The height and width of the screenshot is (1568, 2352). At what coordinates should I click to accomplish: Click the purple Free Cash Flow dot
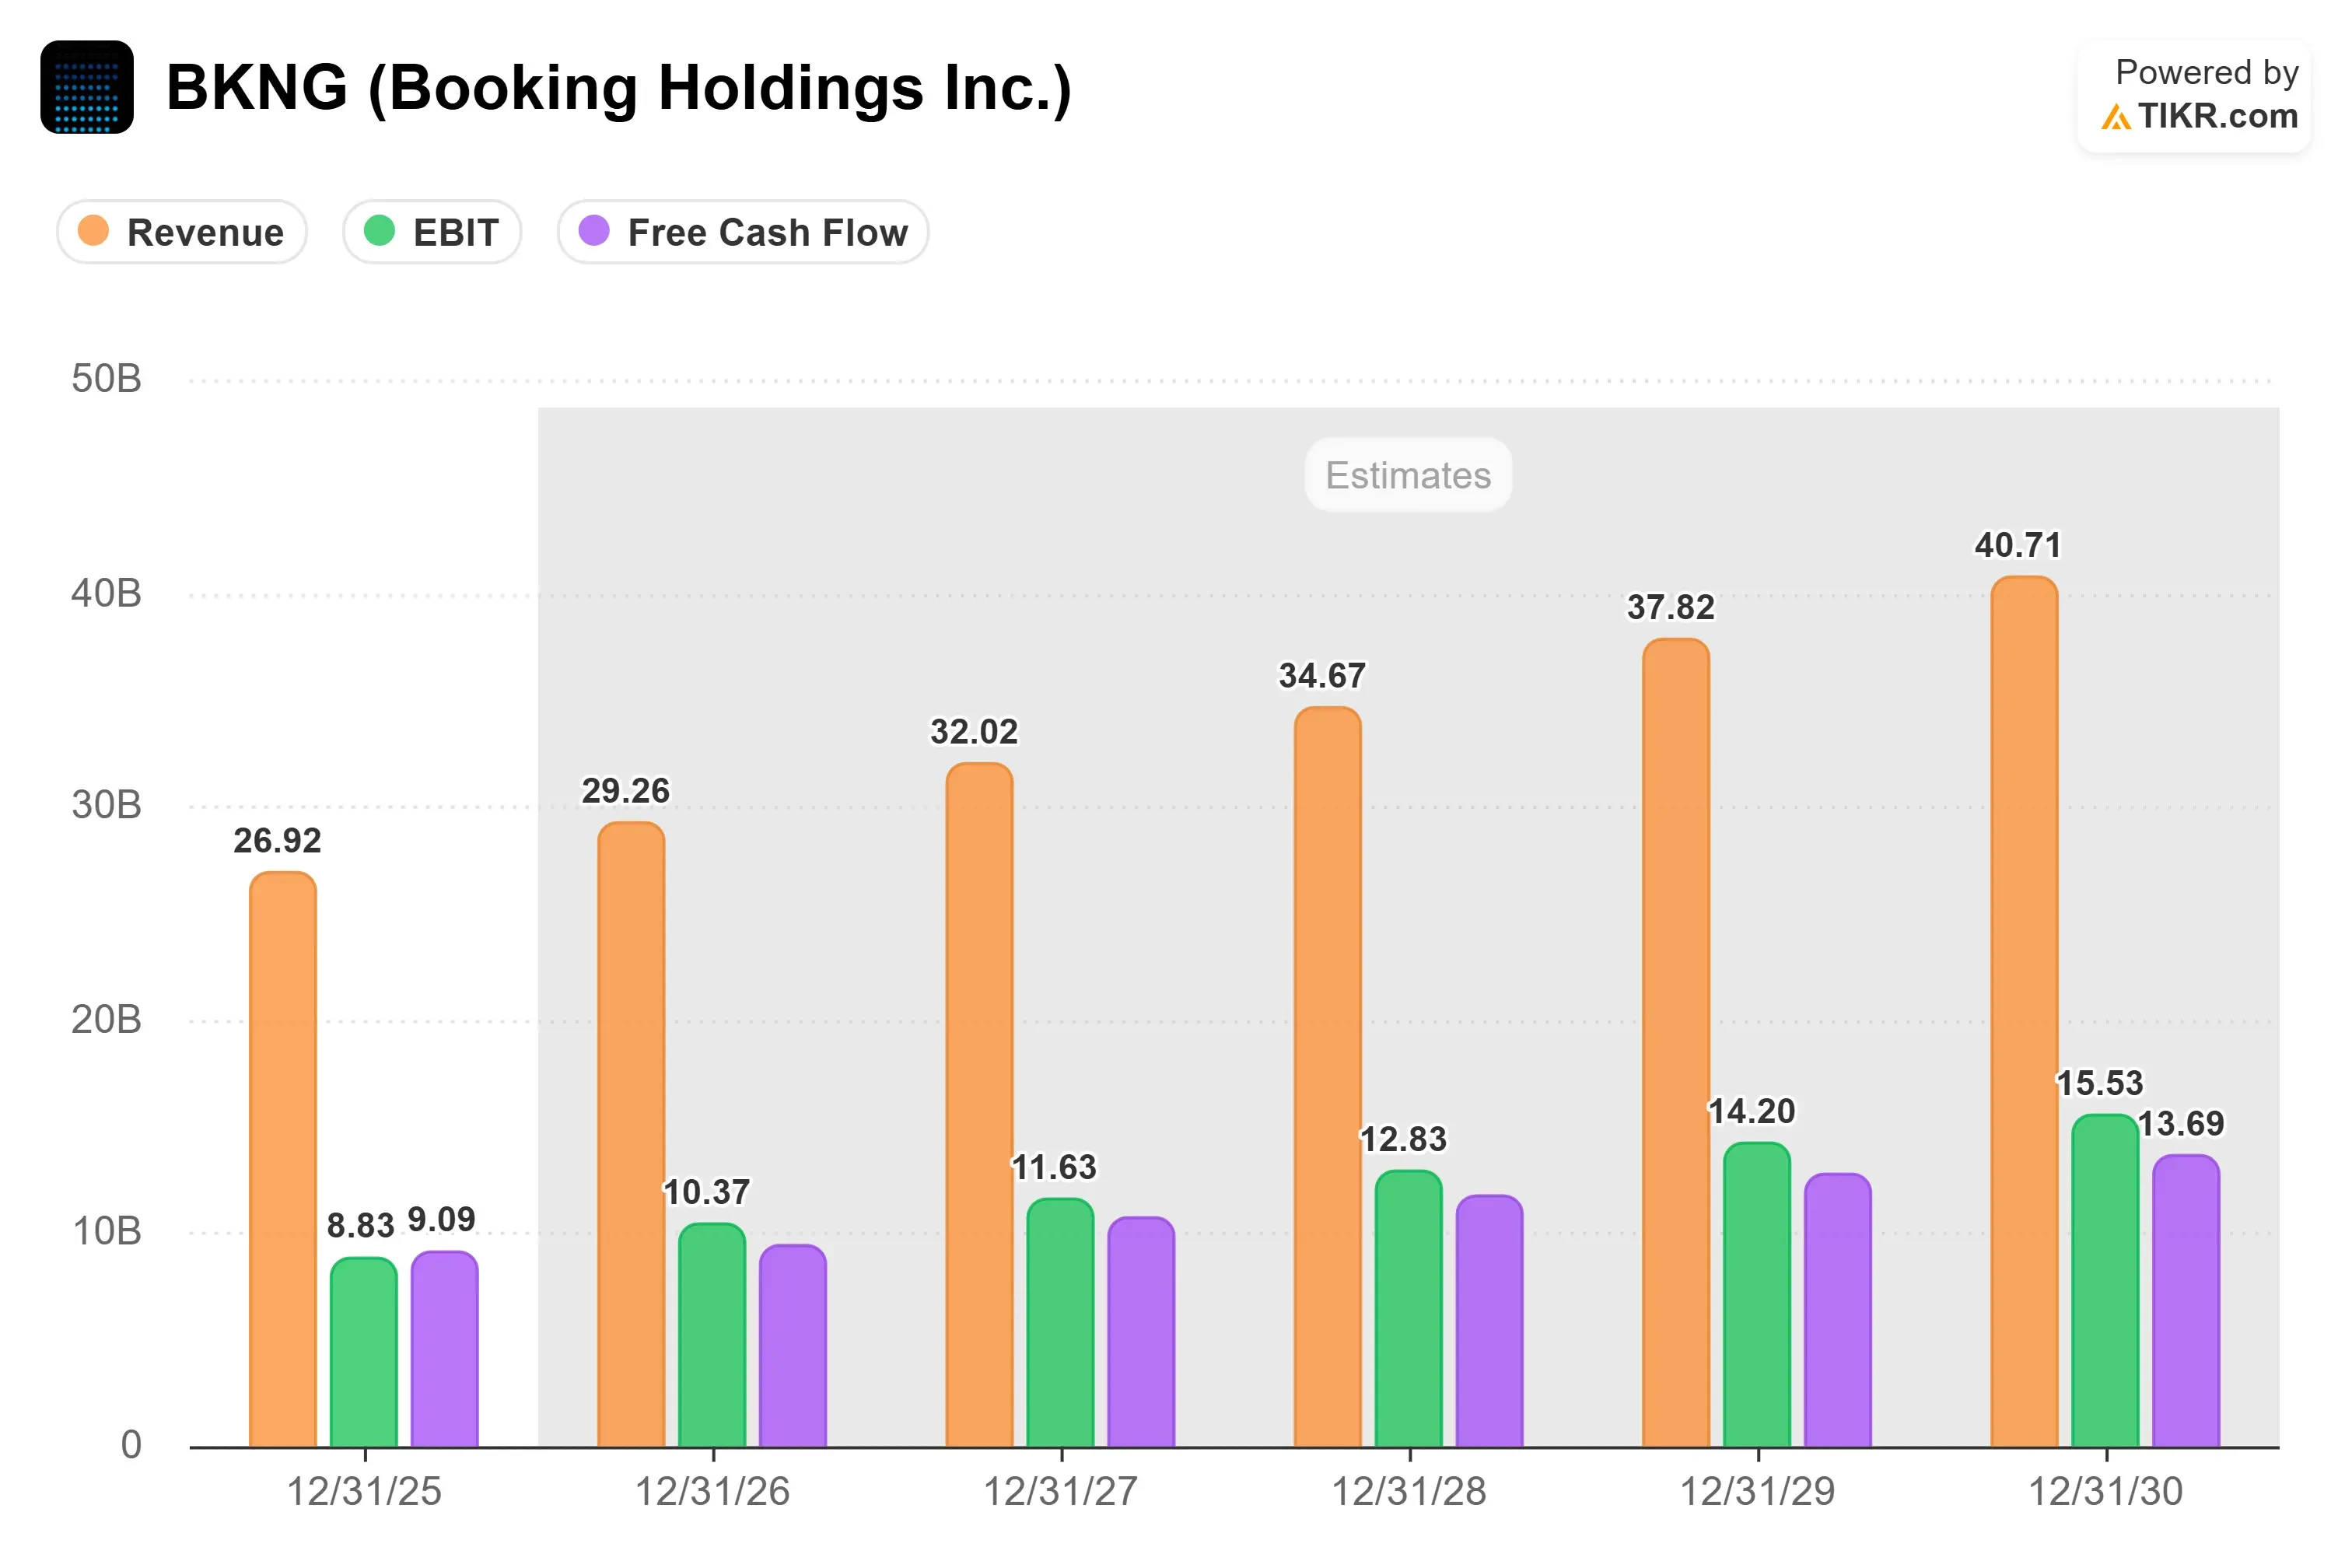pyautogui.click(x=594, y=231)
